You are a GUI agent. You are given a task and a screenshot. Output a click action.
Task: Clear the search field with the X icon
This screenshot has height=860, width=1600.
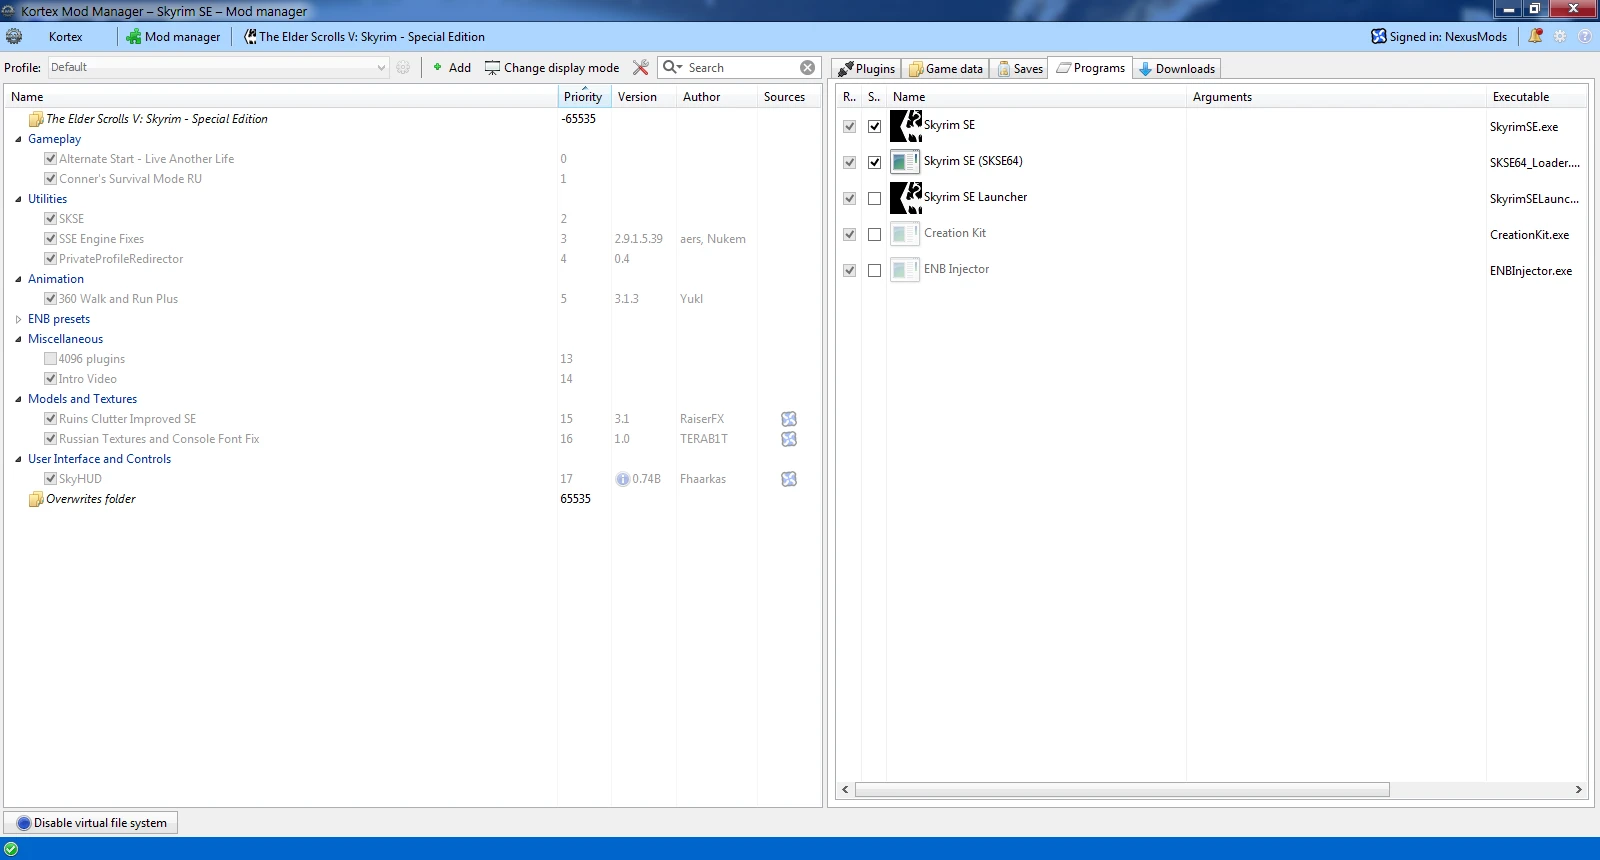point(807,67)
